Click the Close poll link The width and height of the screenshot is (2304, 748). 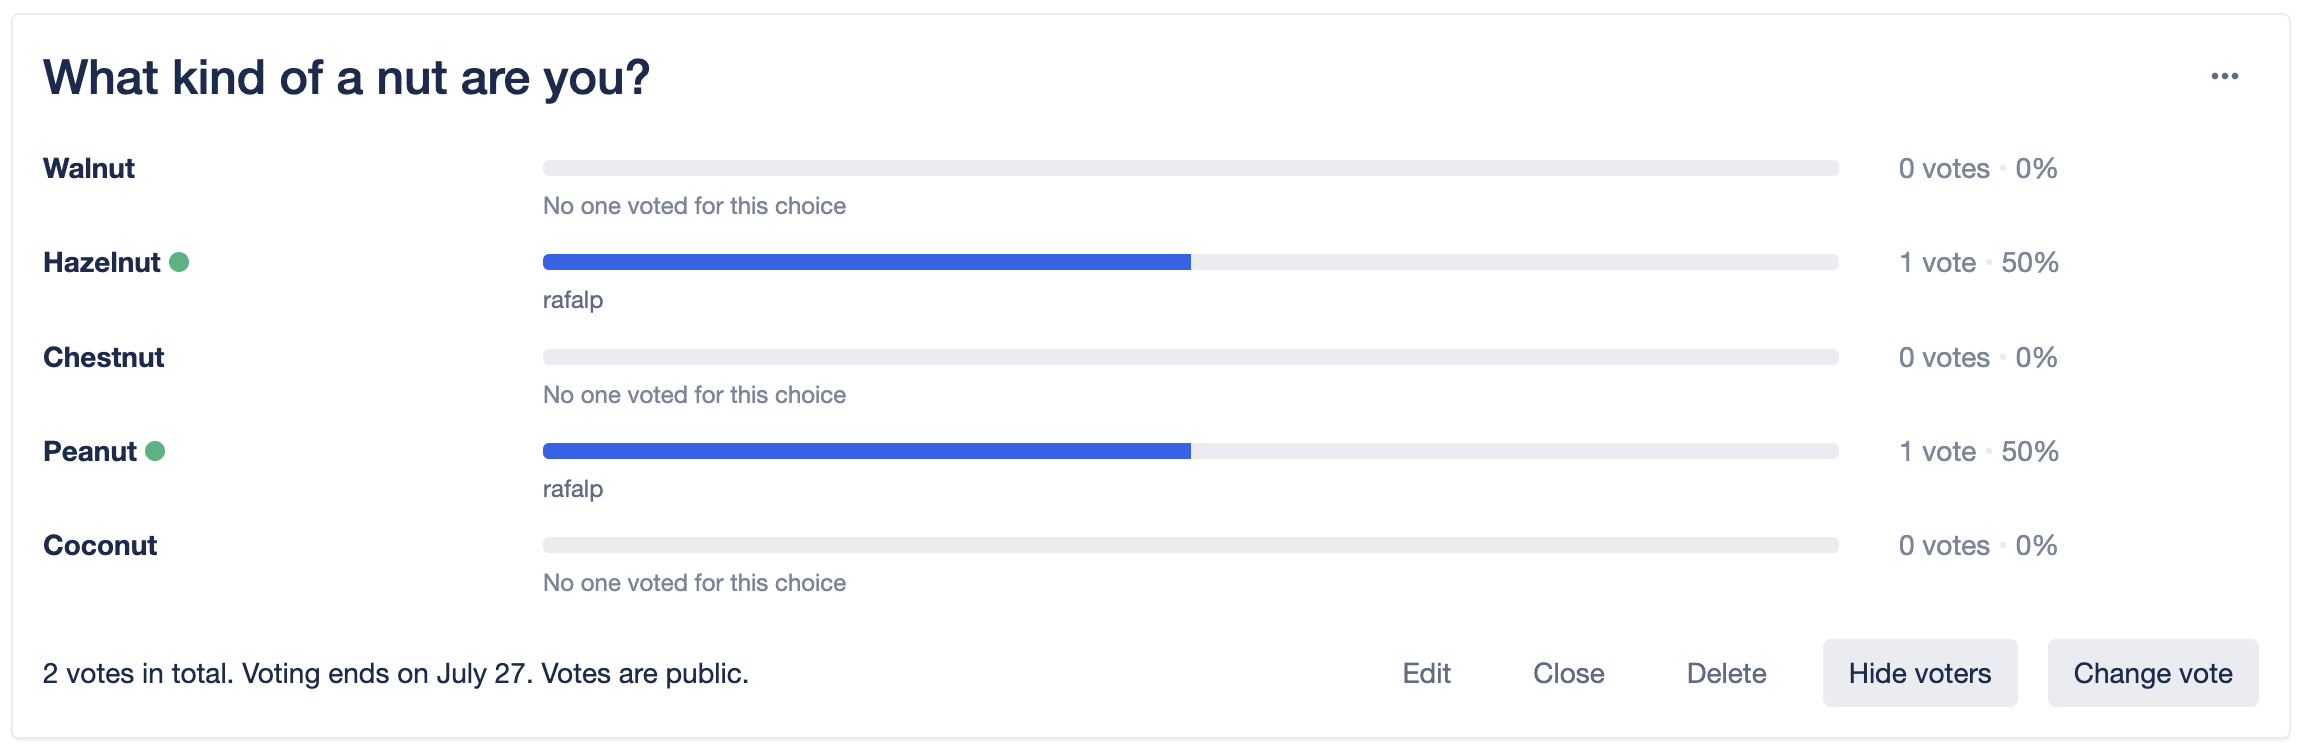(x=1568, y=673)
